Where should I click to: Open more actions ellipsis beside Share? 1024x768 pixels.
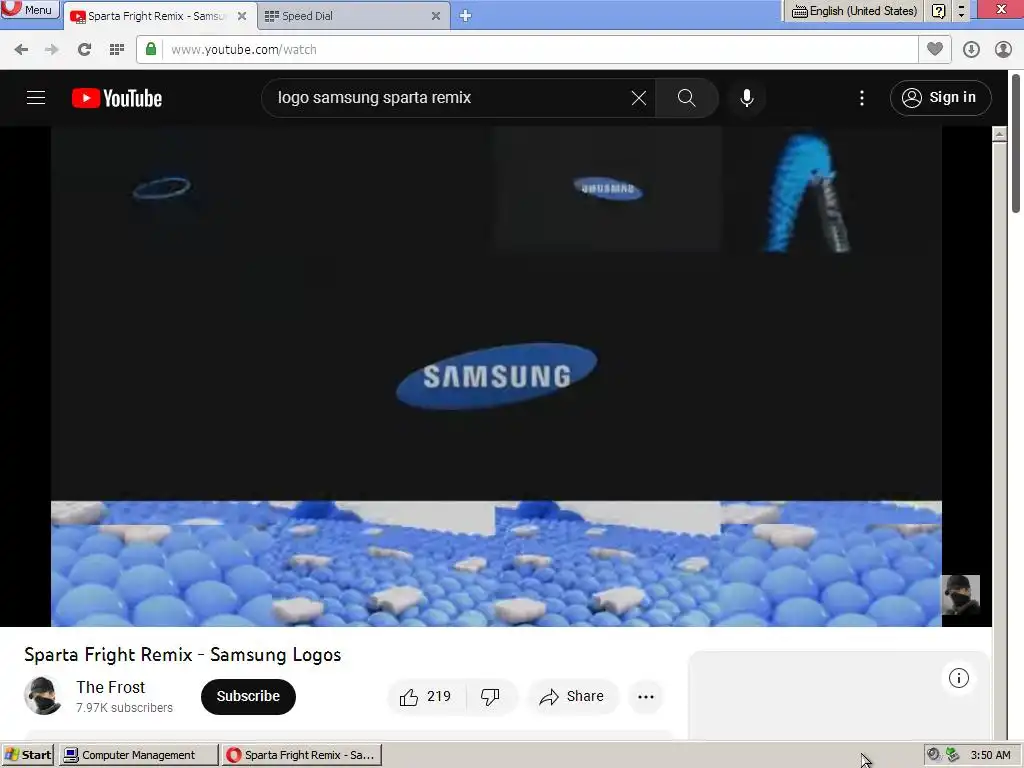pyautogui.click(x=646, y=697)
